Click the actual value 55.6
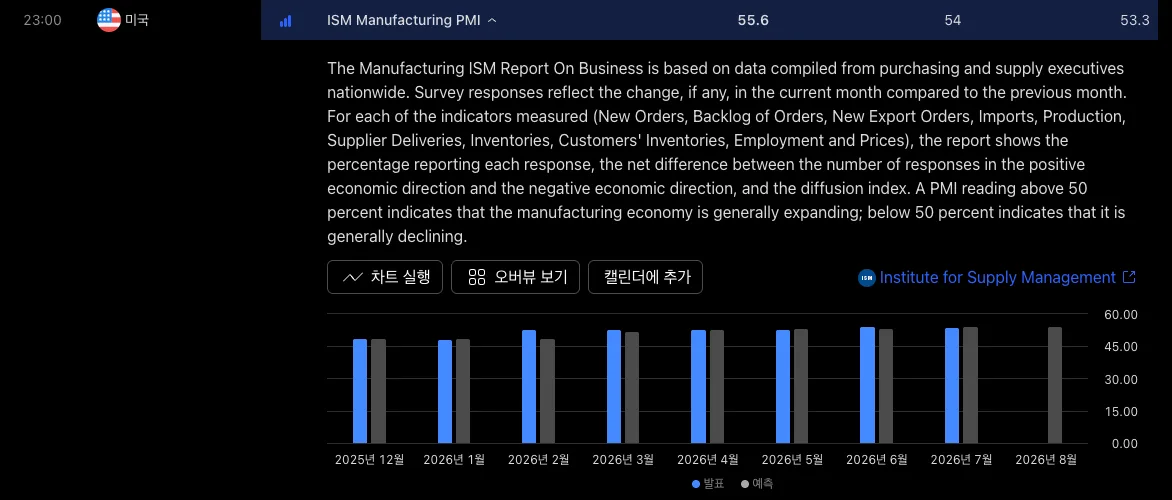This screenshot has width=1172, height=500. tap(753, 21)
